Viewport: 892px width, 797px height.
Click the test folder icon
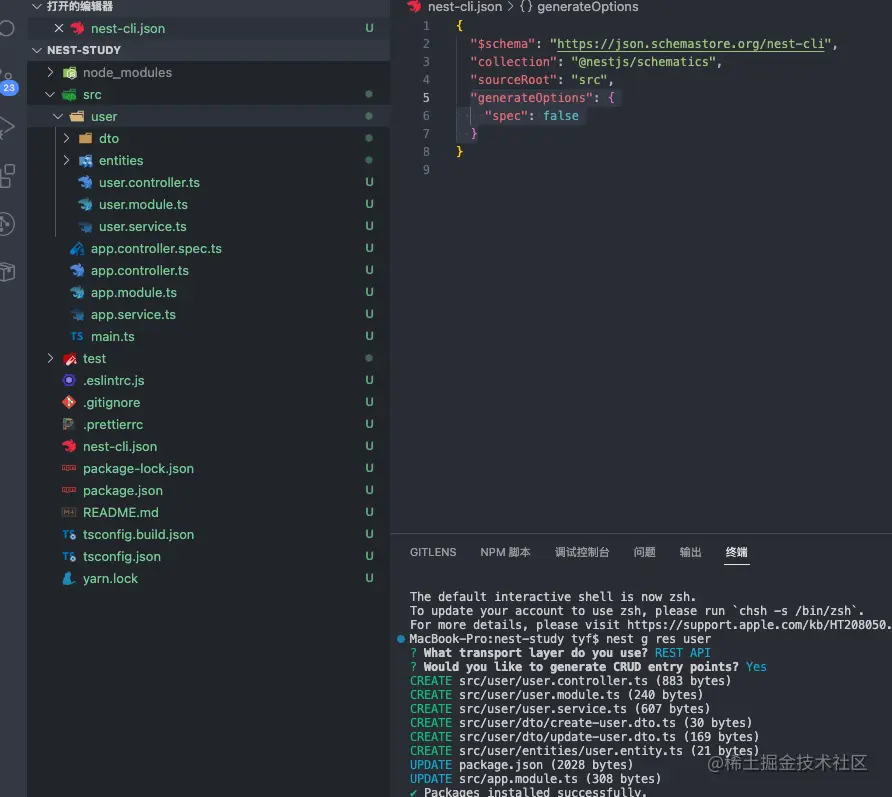[x=70, y=359]
